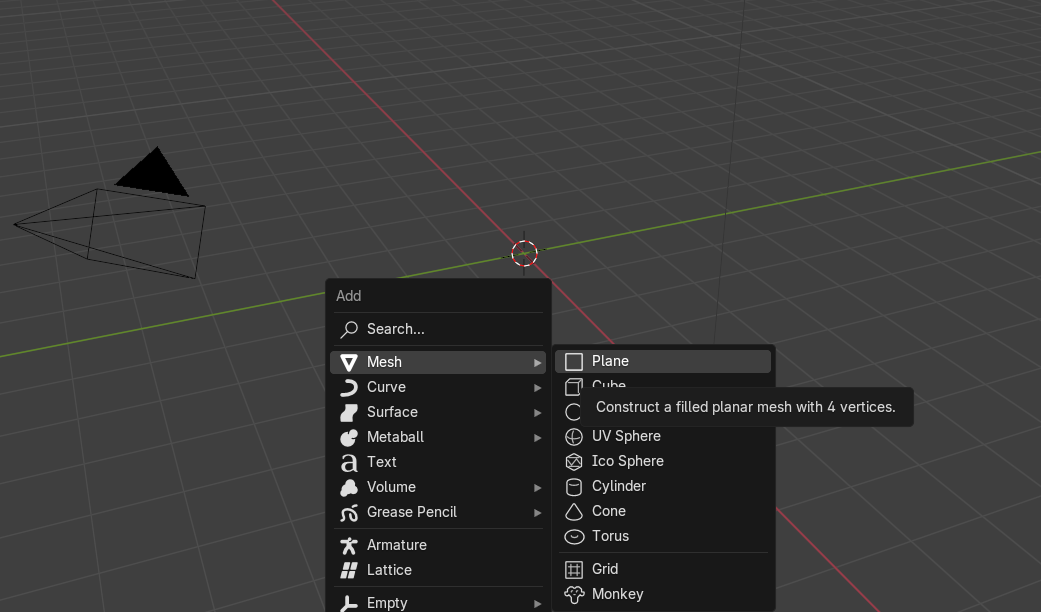1041x612 pixels.
Task: Click the Search magnifier icon
Action: point(349,329)
